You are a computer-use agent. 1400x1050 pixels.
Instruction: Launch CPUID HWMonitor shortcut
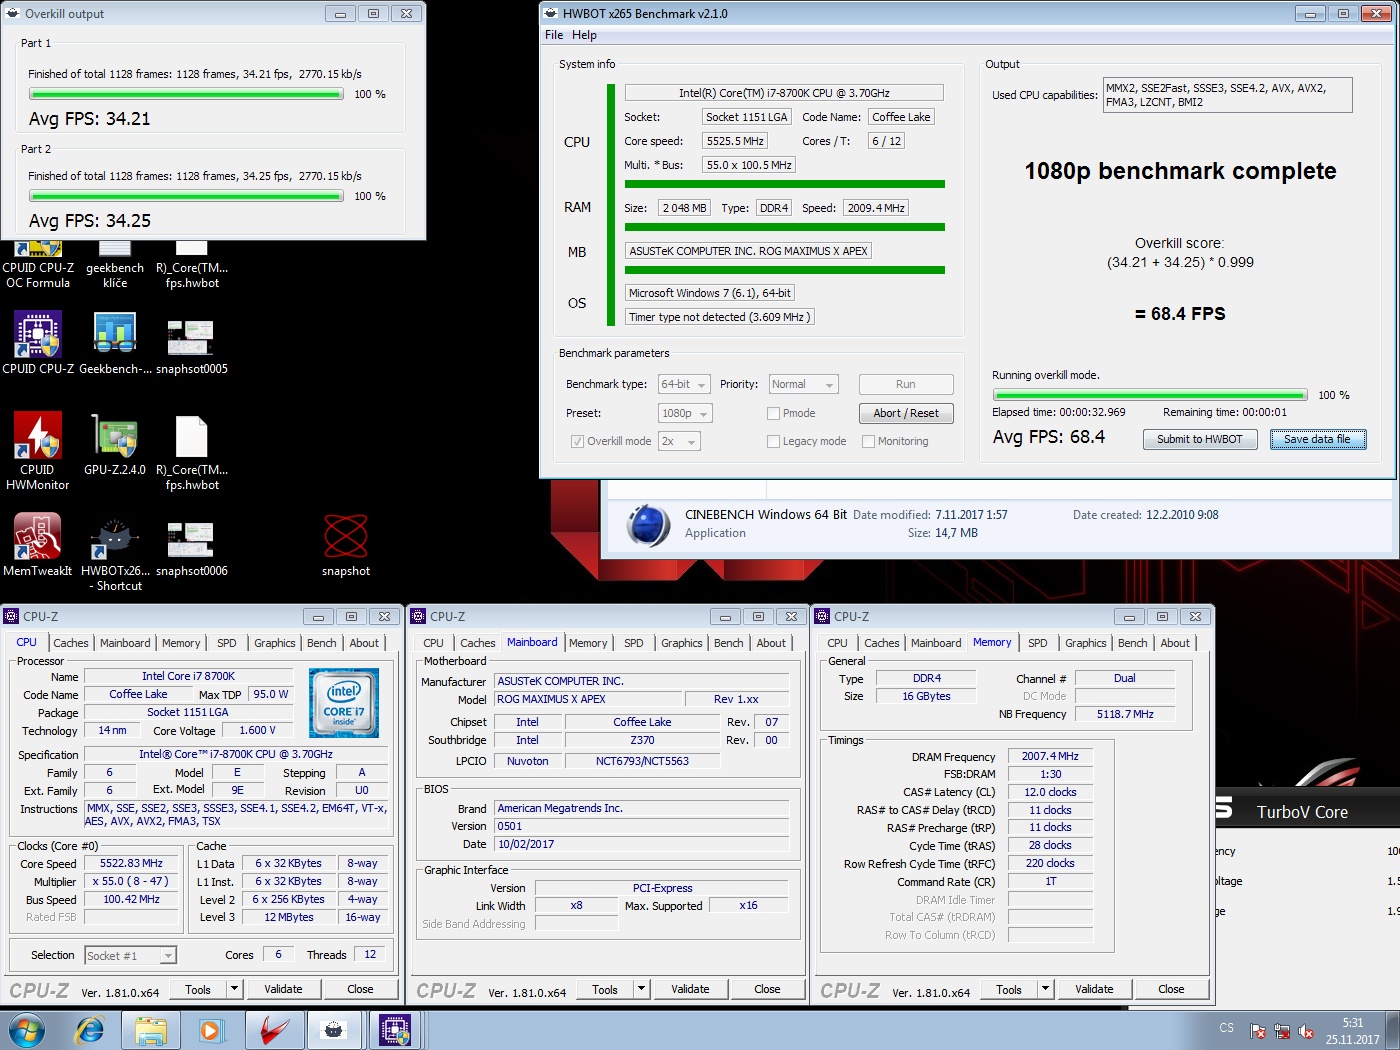tap(38, 450)
